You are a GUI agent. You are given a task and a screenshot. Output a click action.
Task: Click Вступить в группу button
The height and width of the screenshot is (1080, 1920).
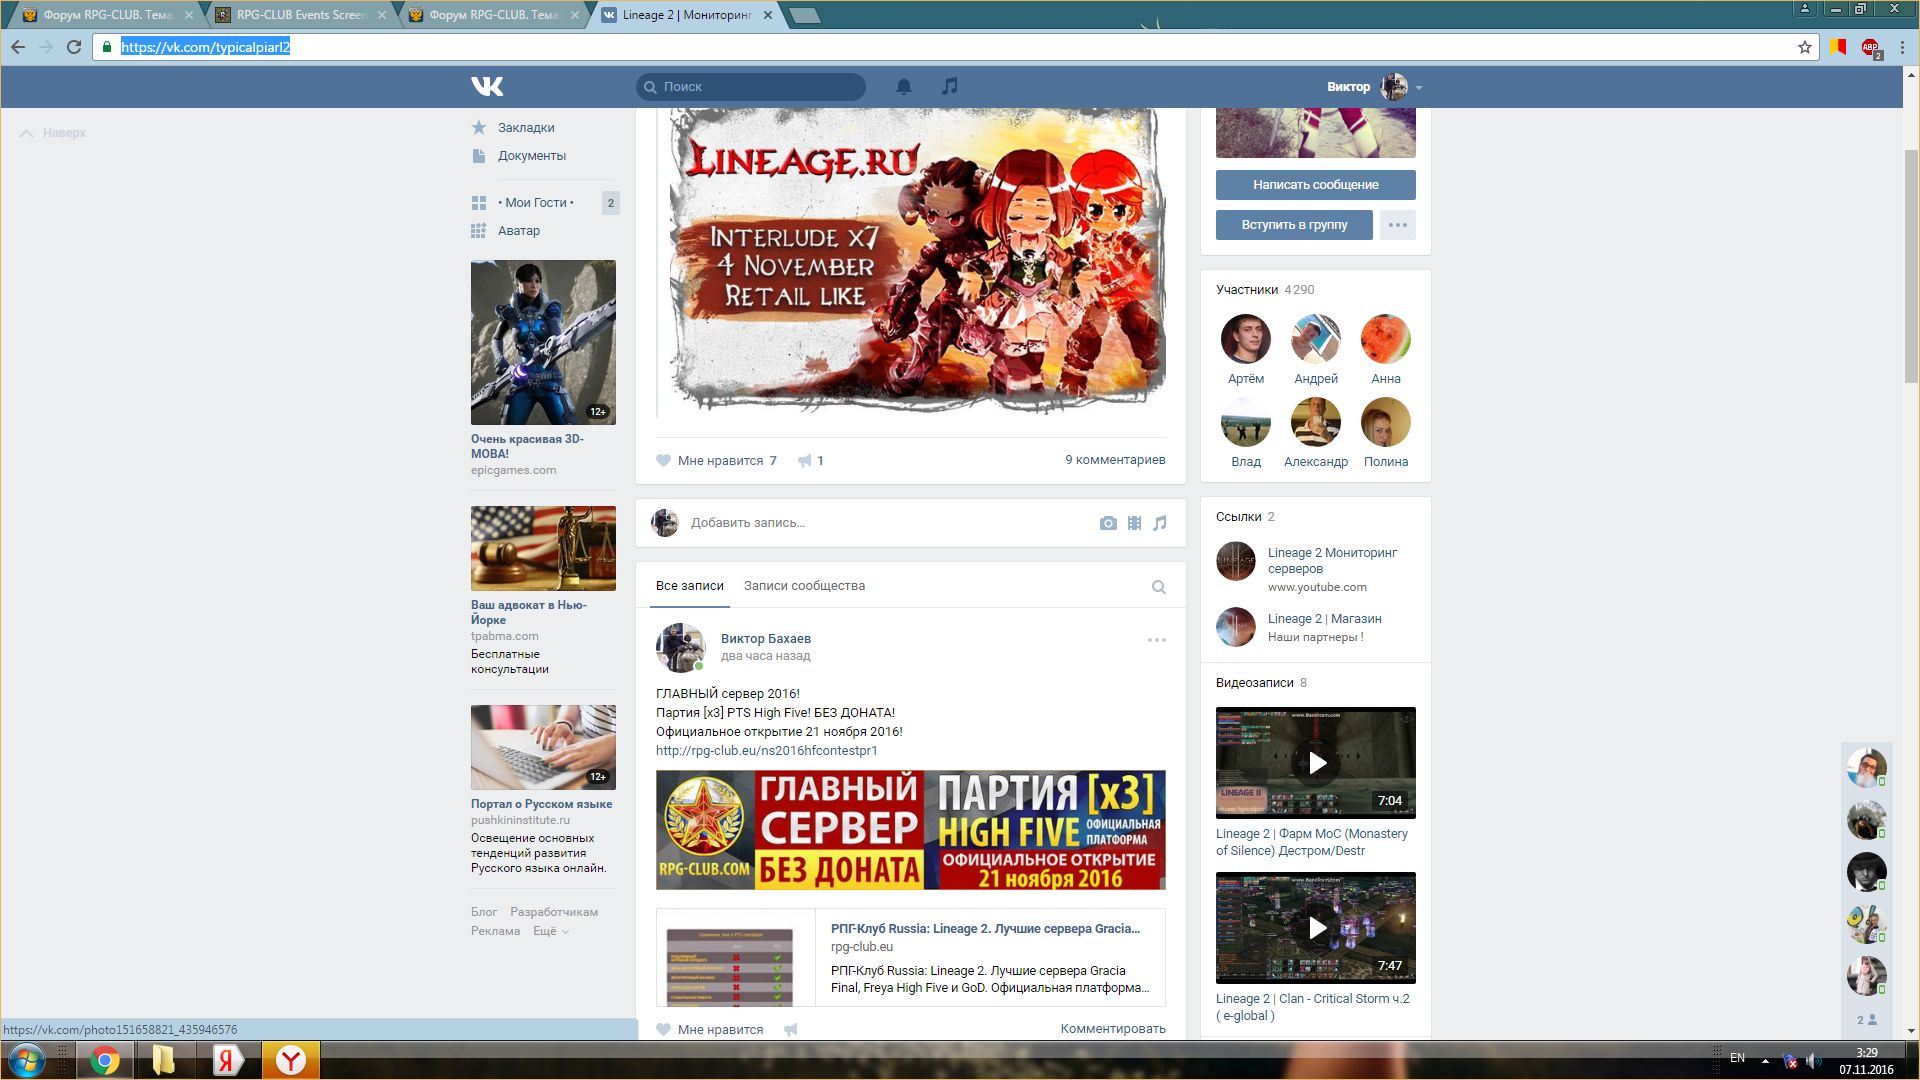click(x=1294, y=225)
